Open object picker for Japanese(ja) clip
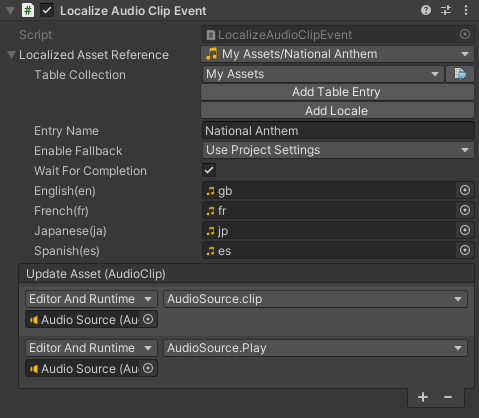Image resolution: width=479 pixels, height=418 pixels. 465,230
